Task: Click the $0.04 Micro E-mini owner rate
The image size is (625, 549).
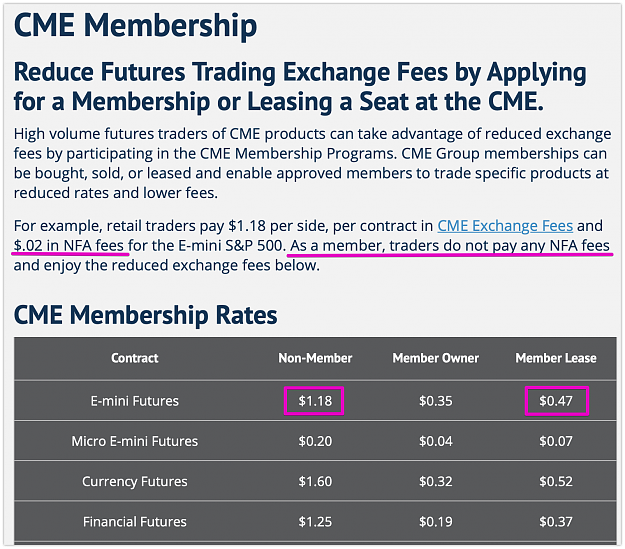Action: 436,441
